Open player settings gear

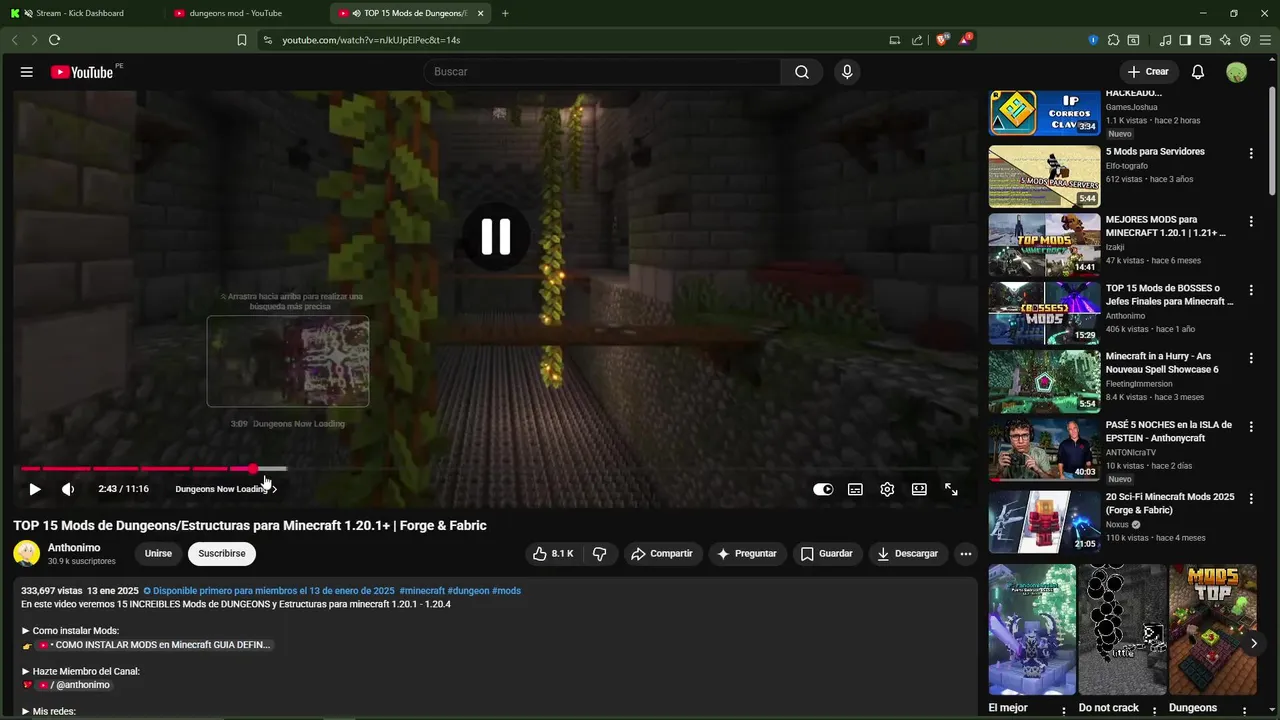[x=887, y=489]
